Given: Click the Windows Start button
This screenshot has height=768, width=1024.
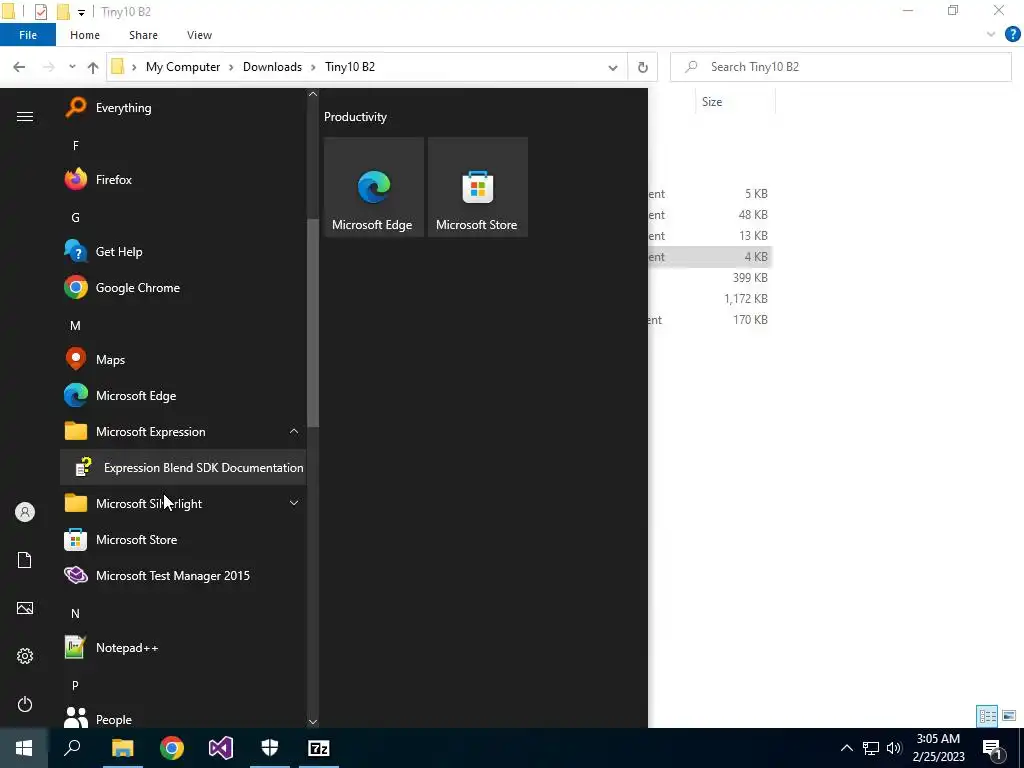Looking at the screenshot, I should click(x=24, y=748).
